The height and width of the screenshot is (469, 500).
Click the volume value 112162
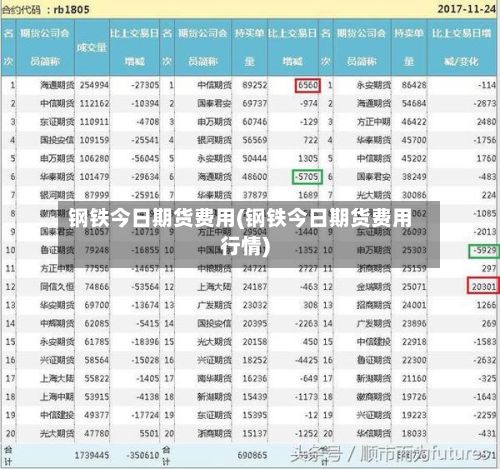94,104
